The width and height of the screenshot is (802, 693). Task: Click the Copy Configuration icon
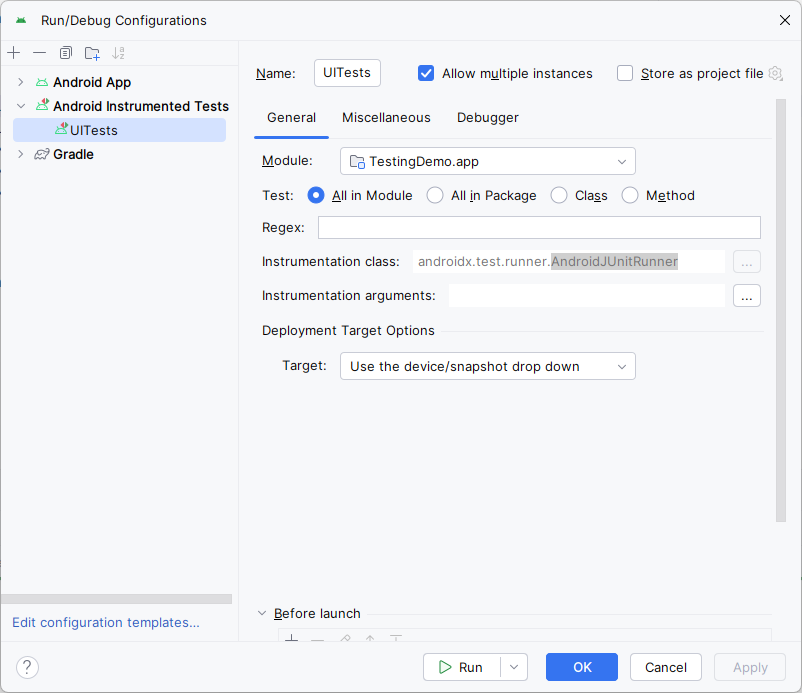66,53
